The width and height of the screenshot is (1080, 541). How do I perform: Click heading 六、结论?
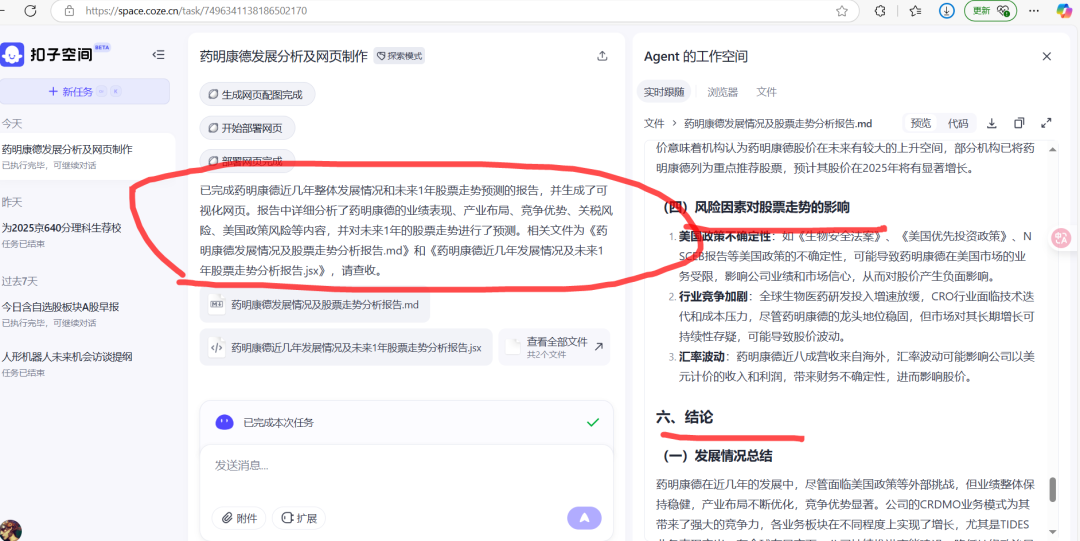coord(684,417)
